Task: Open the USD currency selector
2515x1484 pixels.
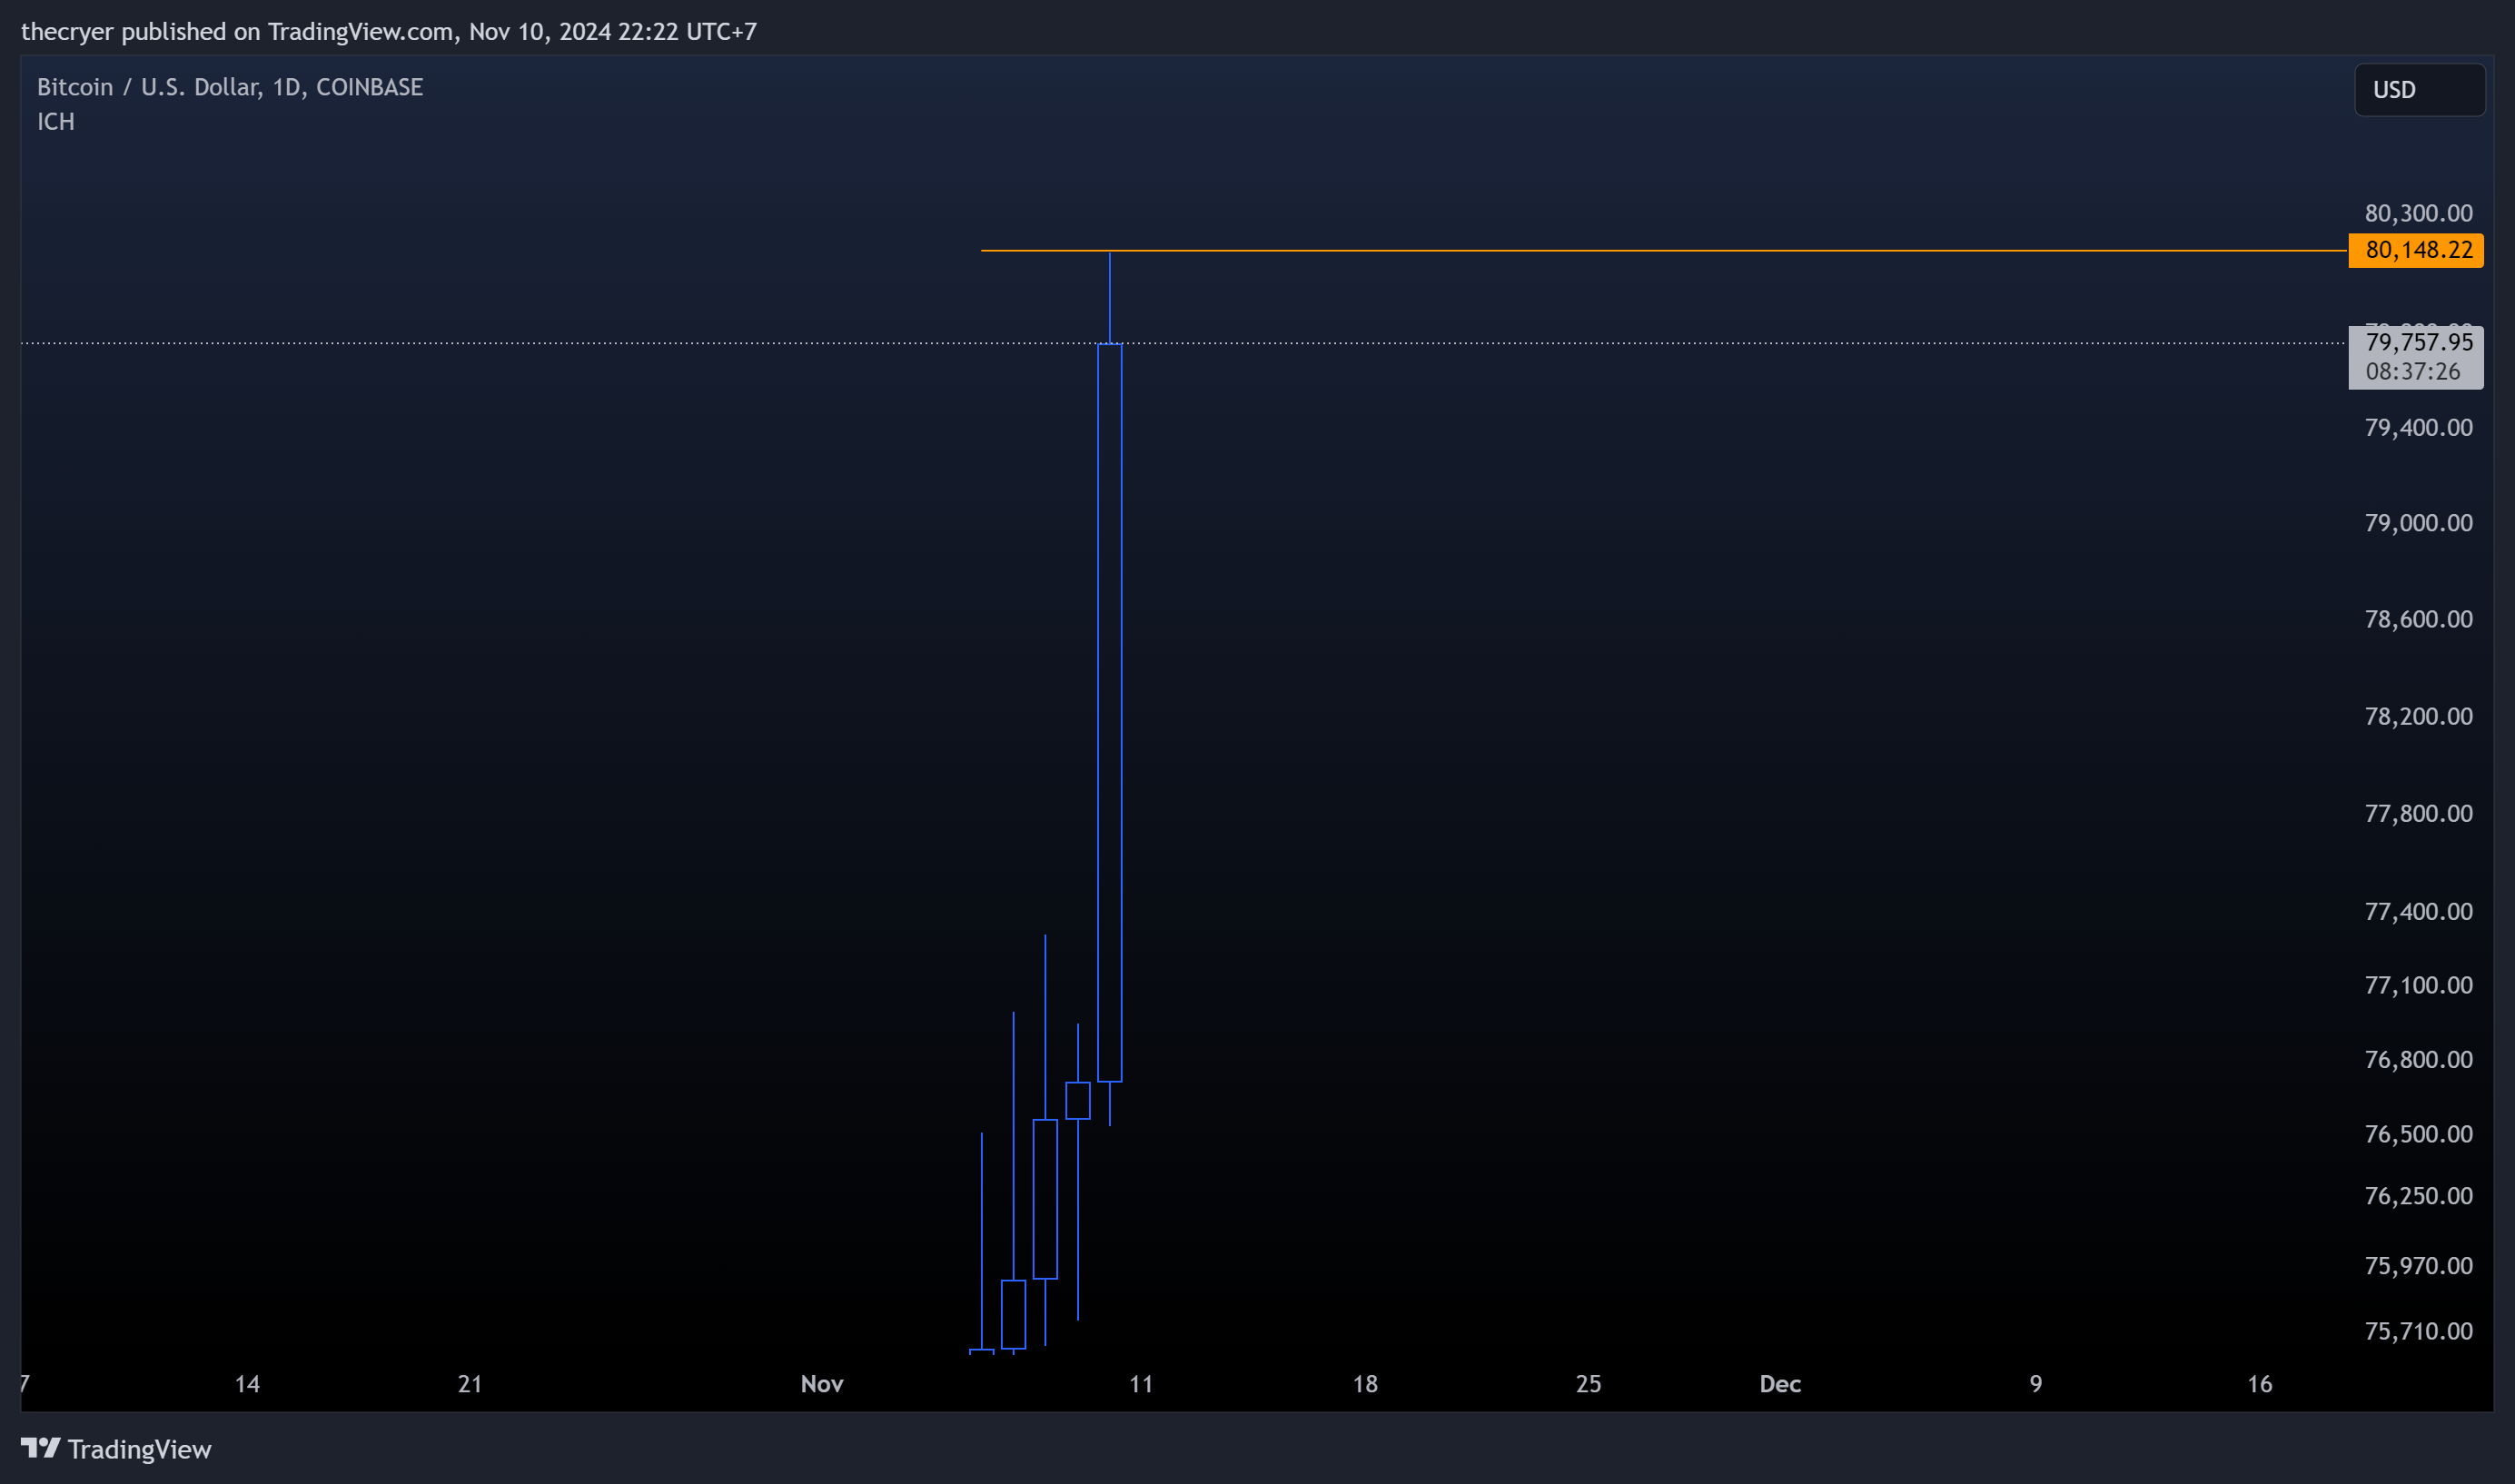Action: [2420, 90]
